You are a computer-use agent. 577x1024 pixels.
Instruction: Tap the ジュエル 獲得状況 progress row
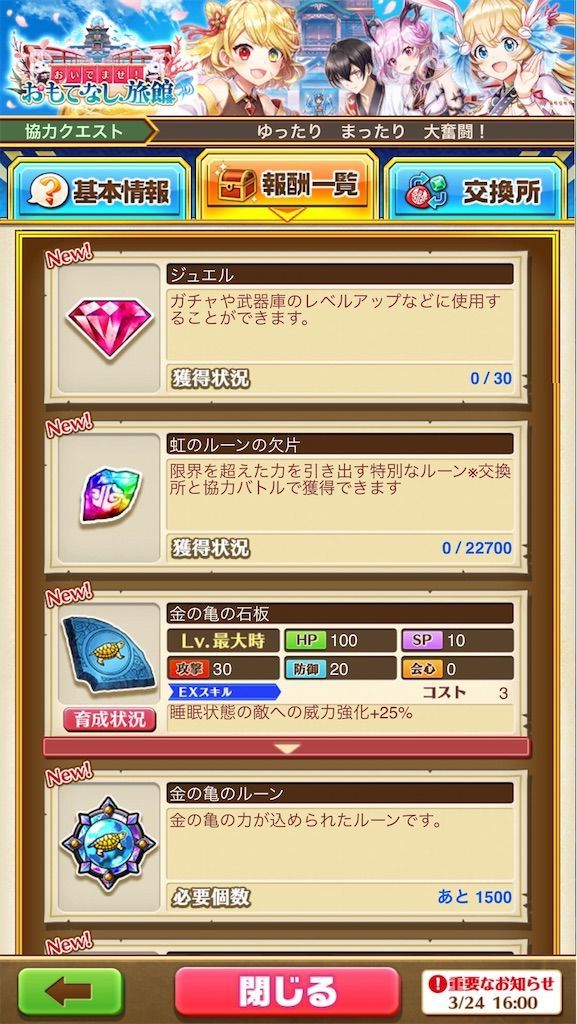coord(340,377)
